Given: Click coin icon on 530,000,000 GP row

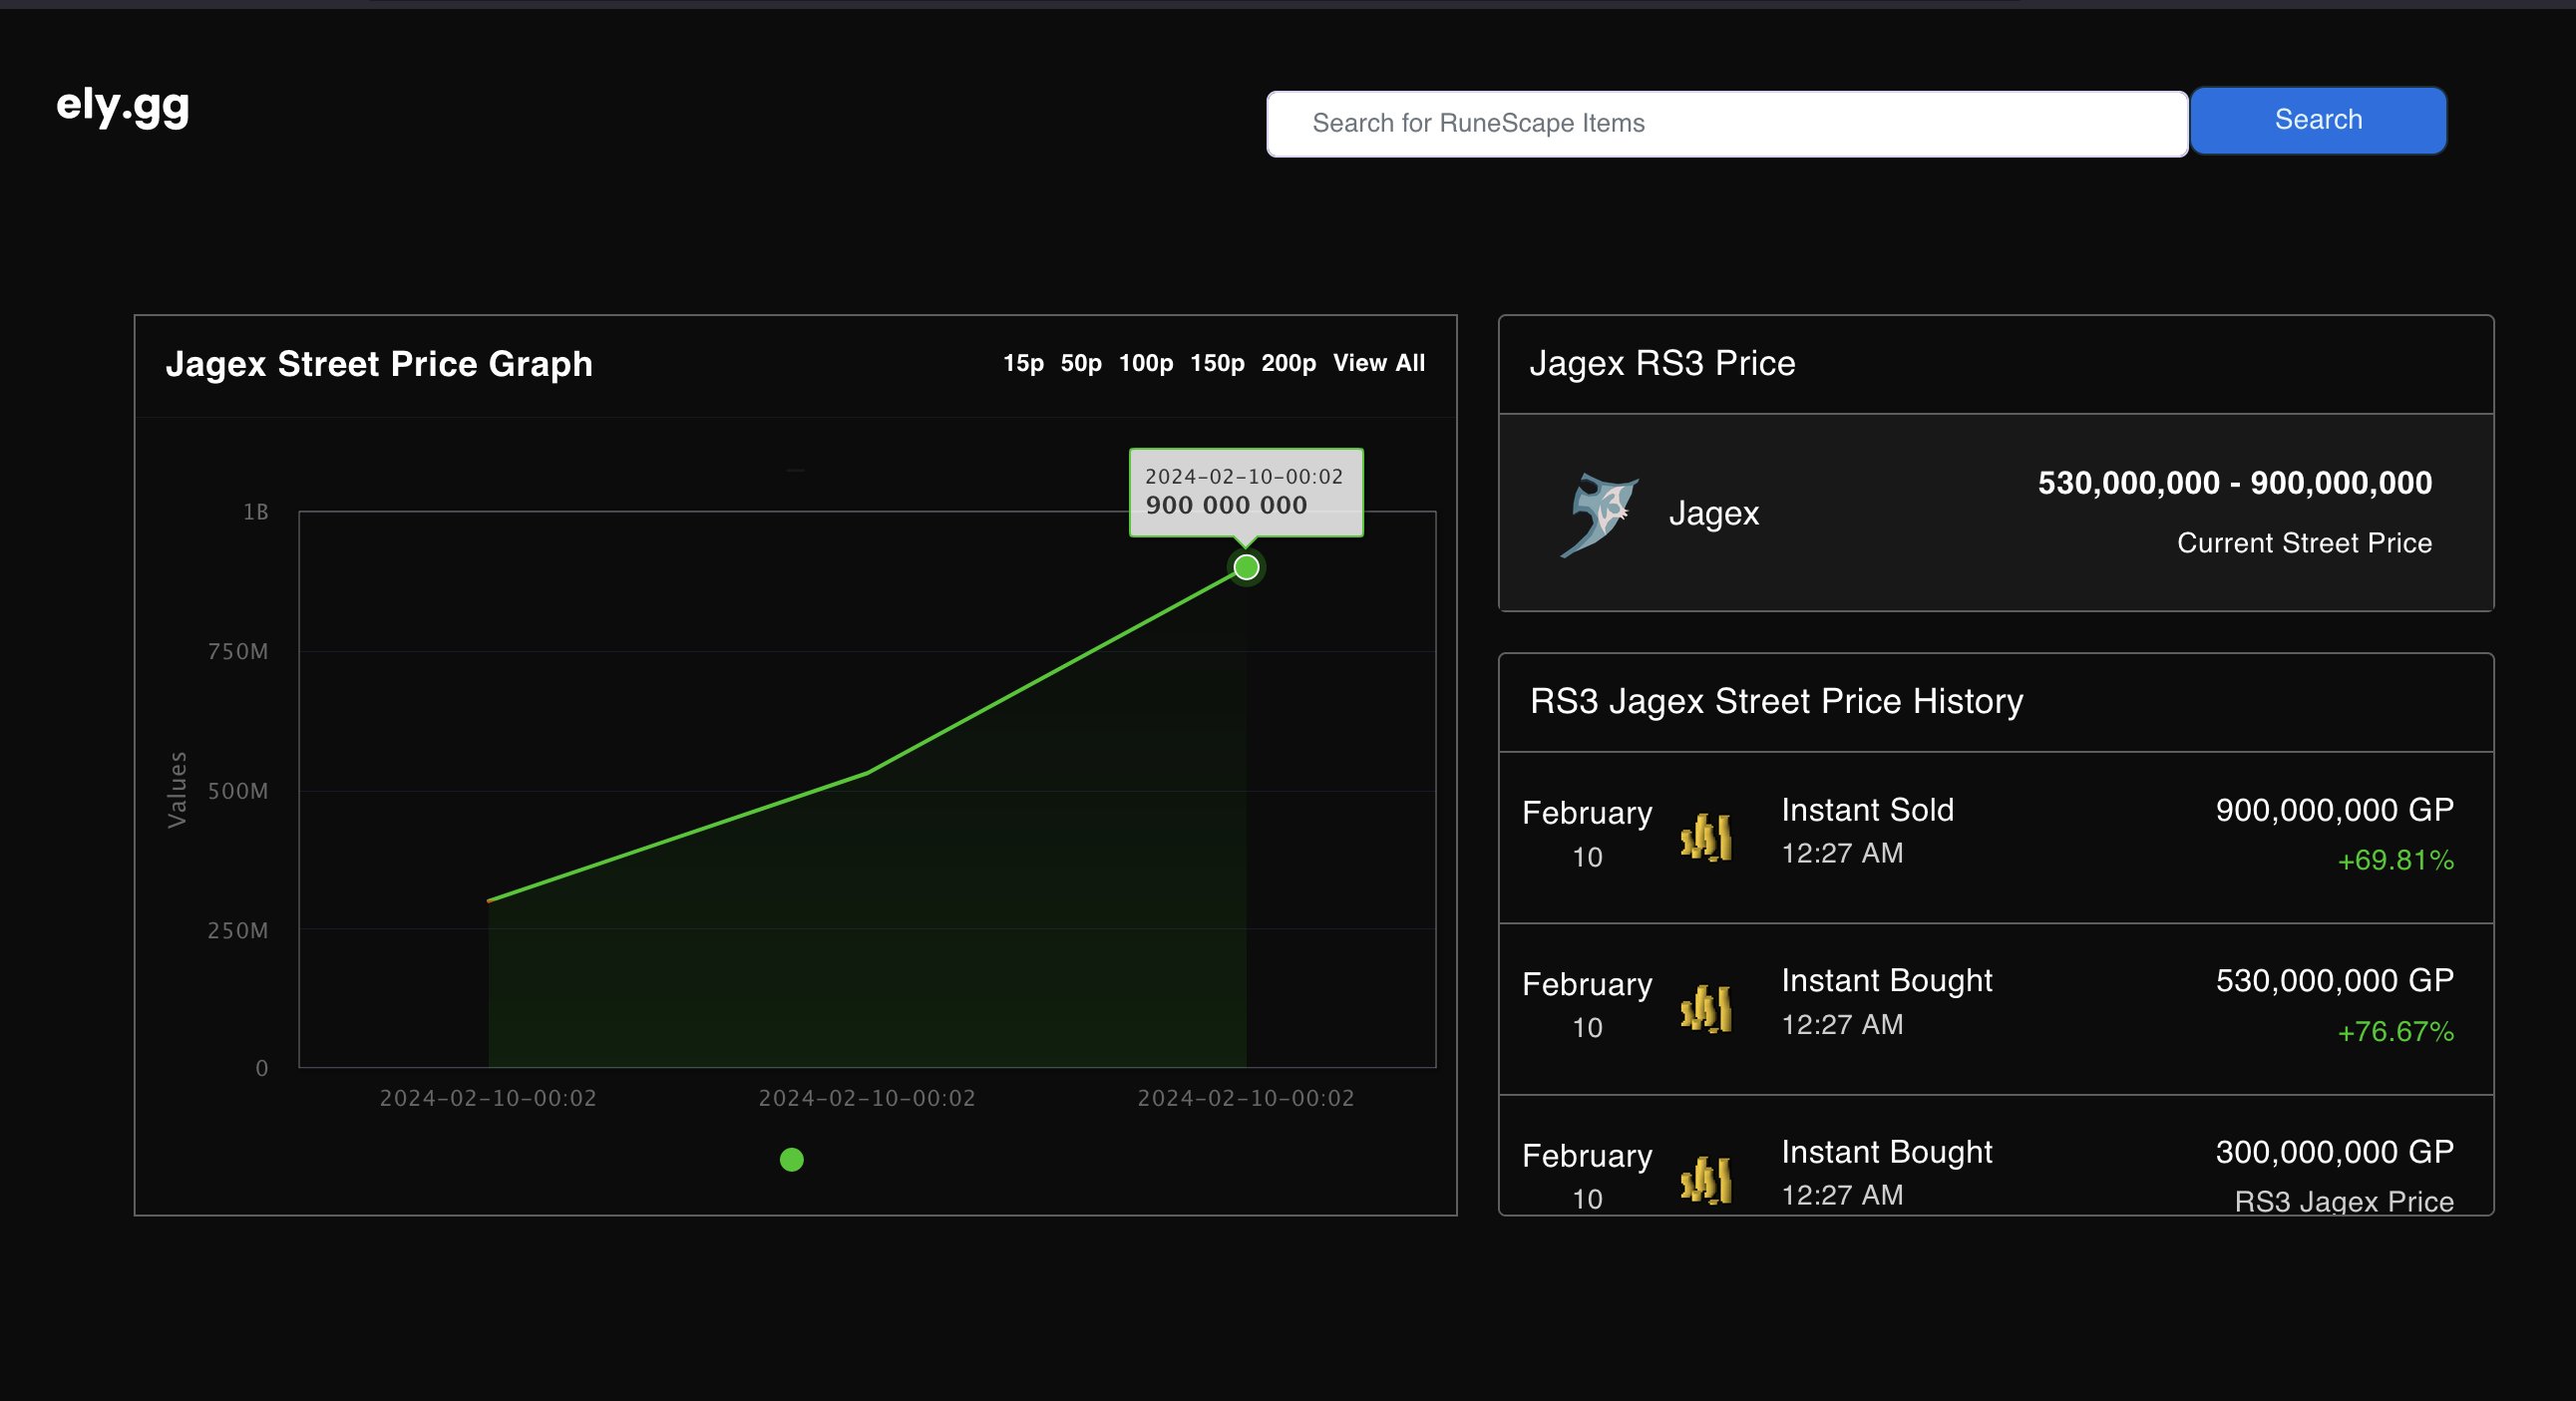Looking at the screenshot, I should click(1706, 1008).
